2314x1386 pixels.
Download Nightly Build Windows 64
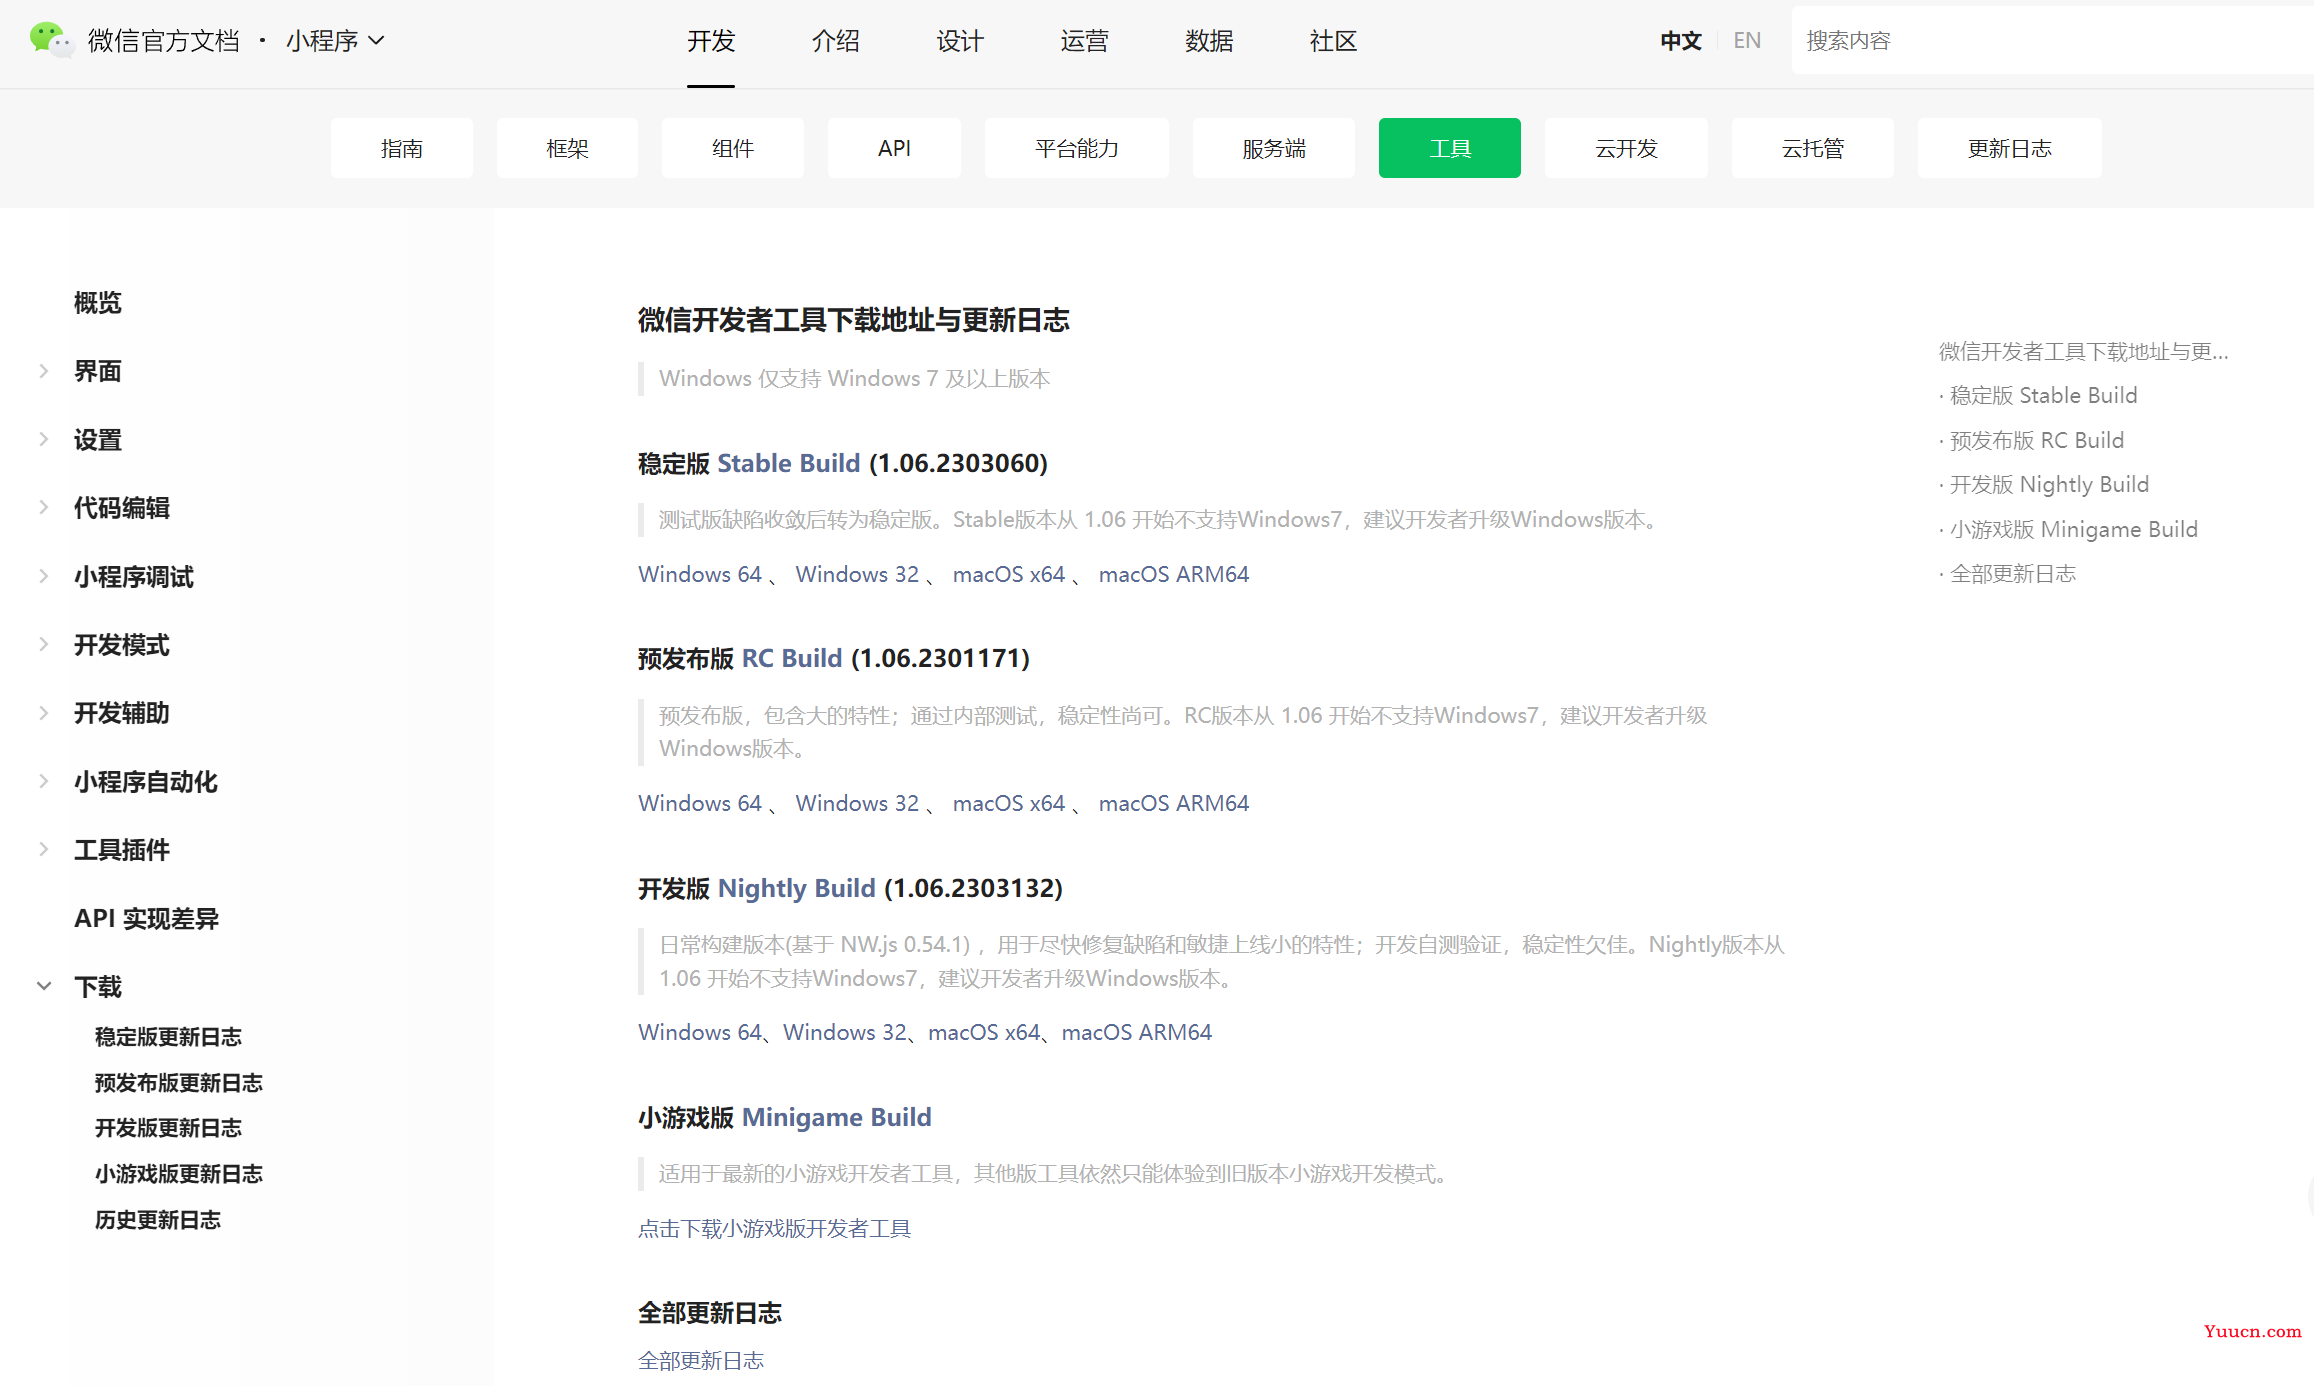[700, 1032]
